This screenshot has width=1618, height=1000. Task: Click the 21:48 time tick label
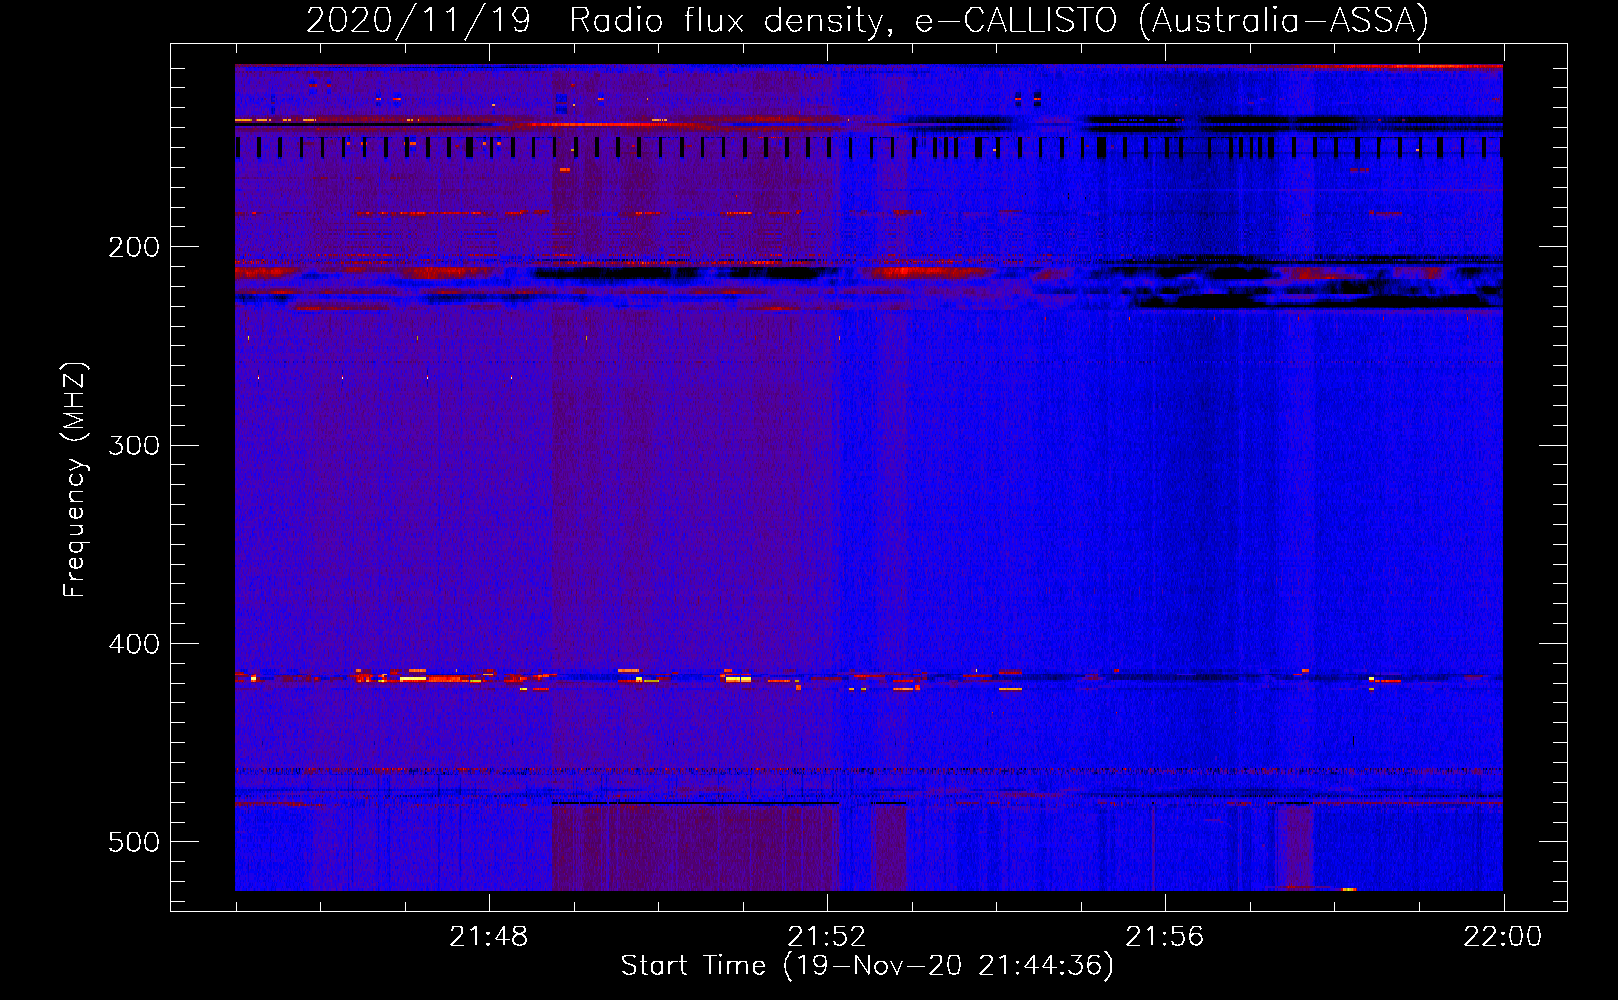click(489, 937)
